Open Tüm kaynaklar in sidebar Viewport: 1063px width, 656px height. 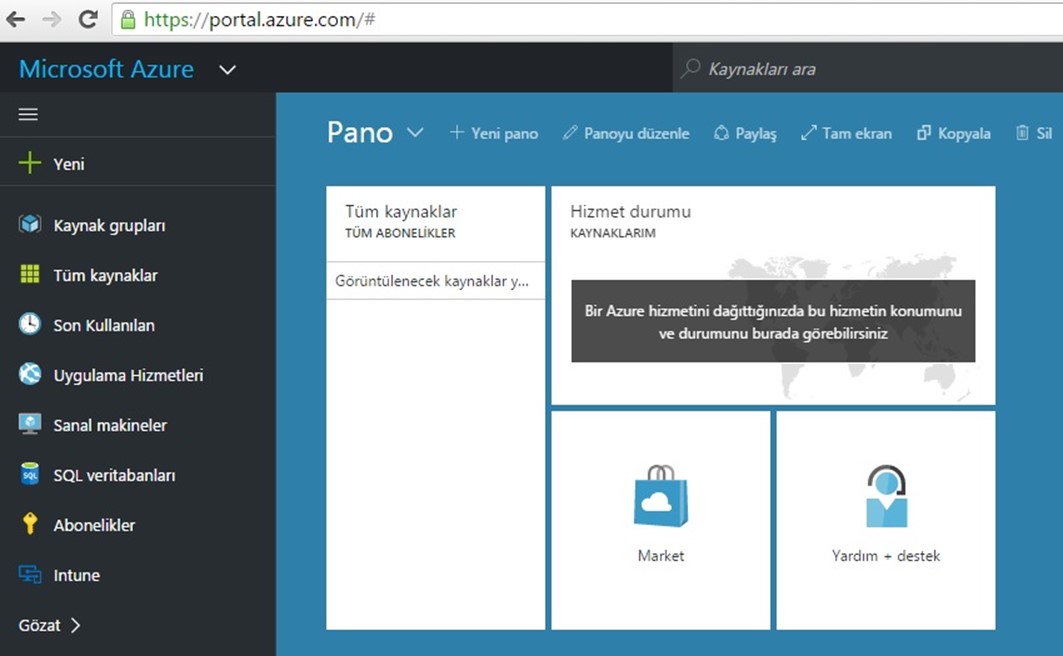[105, 275]
